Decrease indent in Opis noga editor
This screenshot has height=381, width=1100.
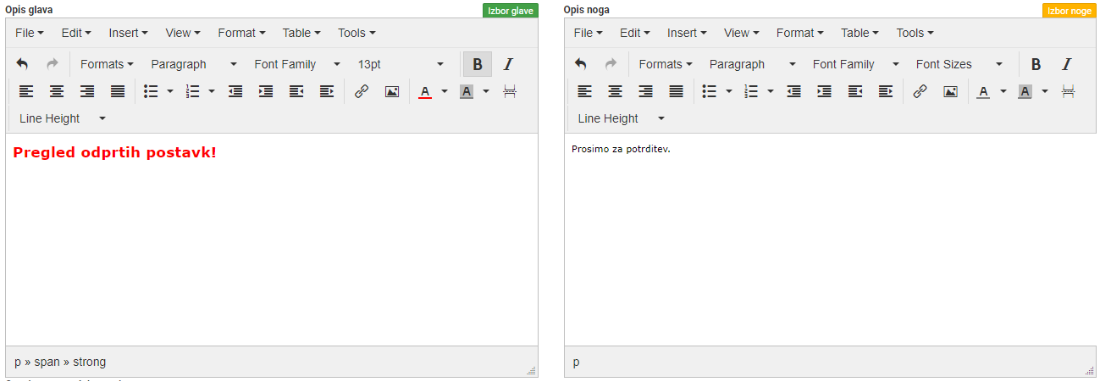pyautogui.click(x=794, y=91)
